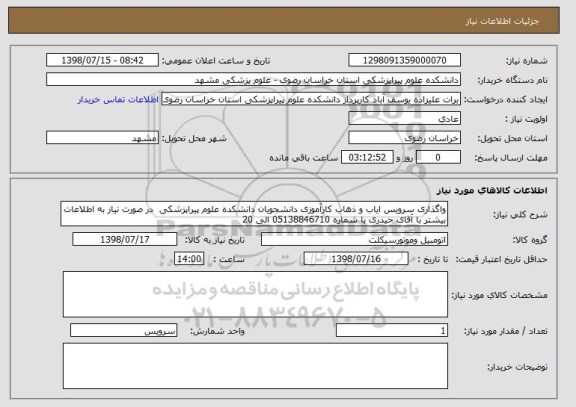Screen dimensions: 576x407
Task: Click the label مهلت ارسال پاسخ
Action: point(511,158)
